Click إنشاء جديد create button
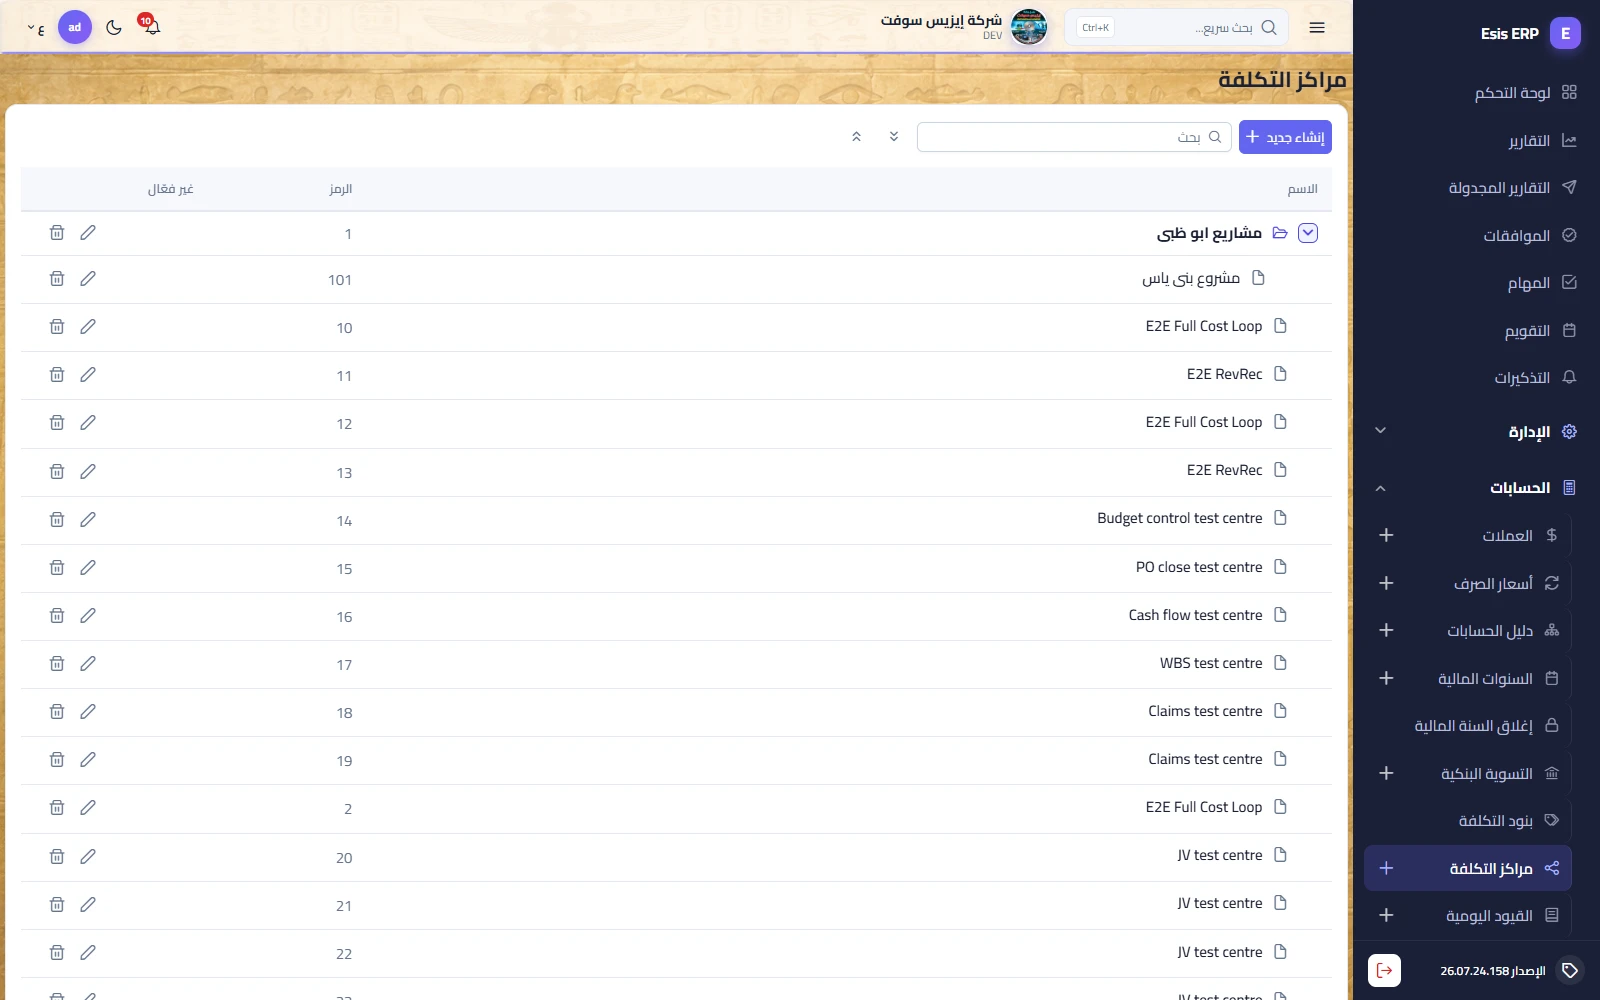This screenshot has height=1000, width=1600. (1285, 137)
